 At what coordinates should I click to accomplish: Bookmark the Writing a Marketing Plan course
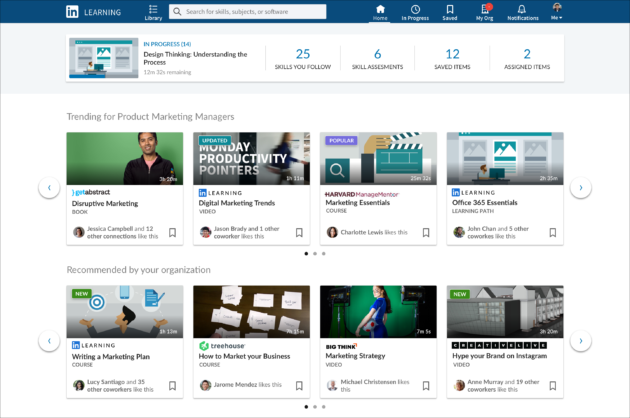coord(172,385)
